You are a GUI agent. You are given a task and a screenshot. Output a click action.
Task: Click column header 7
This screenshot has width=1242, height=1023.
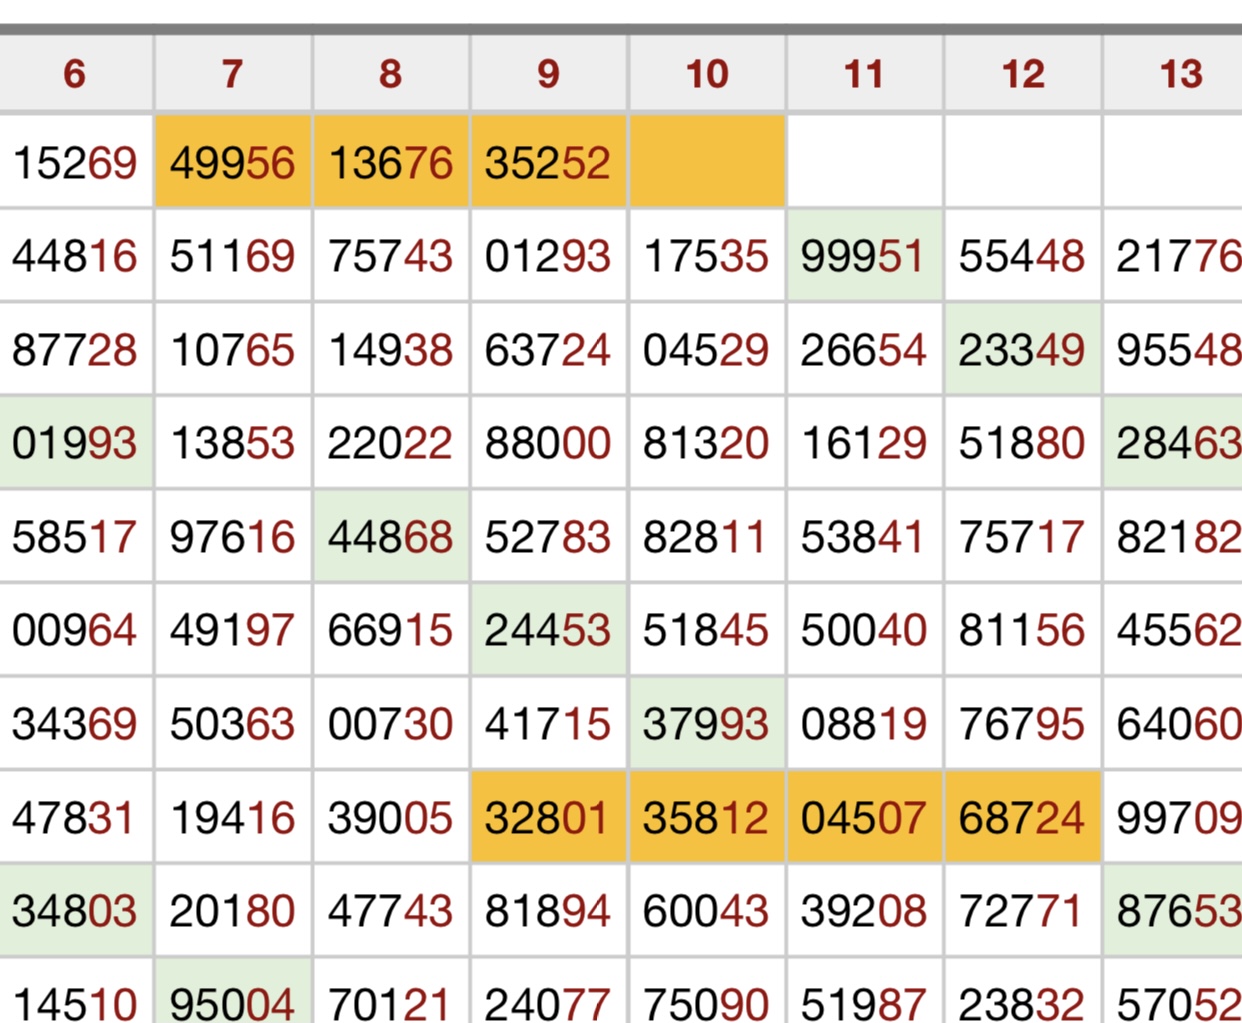coord(232,74)
